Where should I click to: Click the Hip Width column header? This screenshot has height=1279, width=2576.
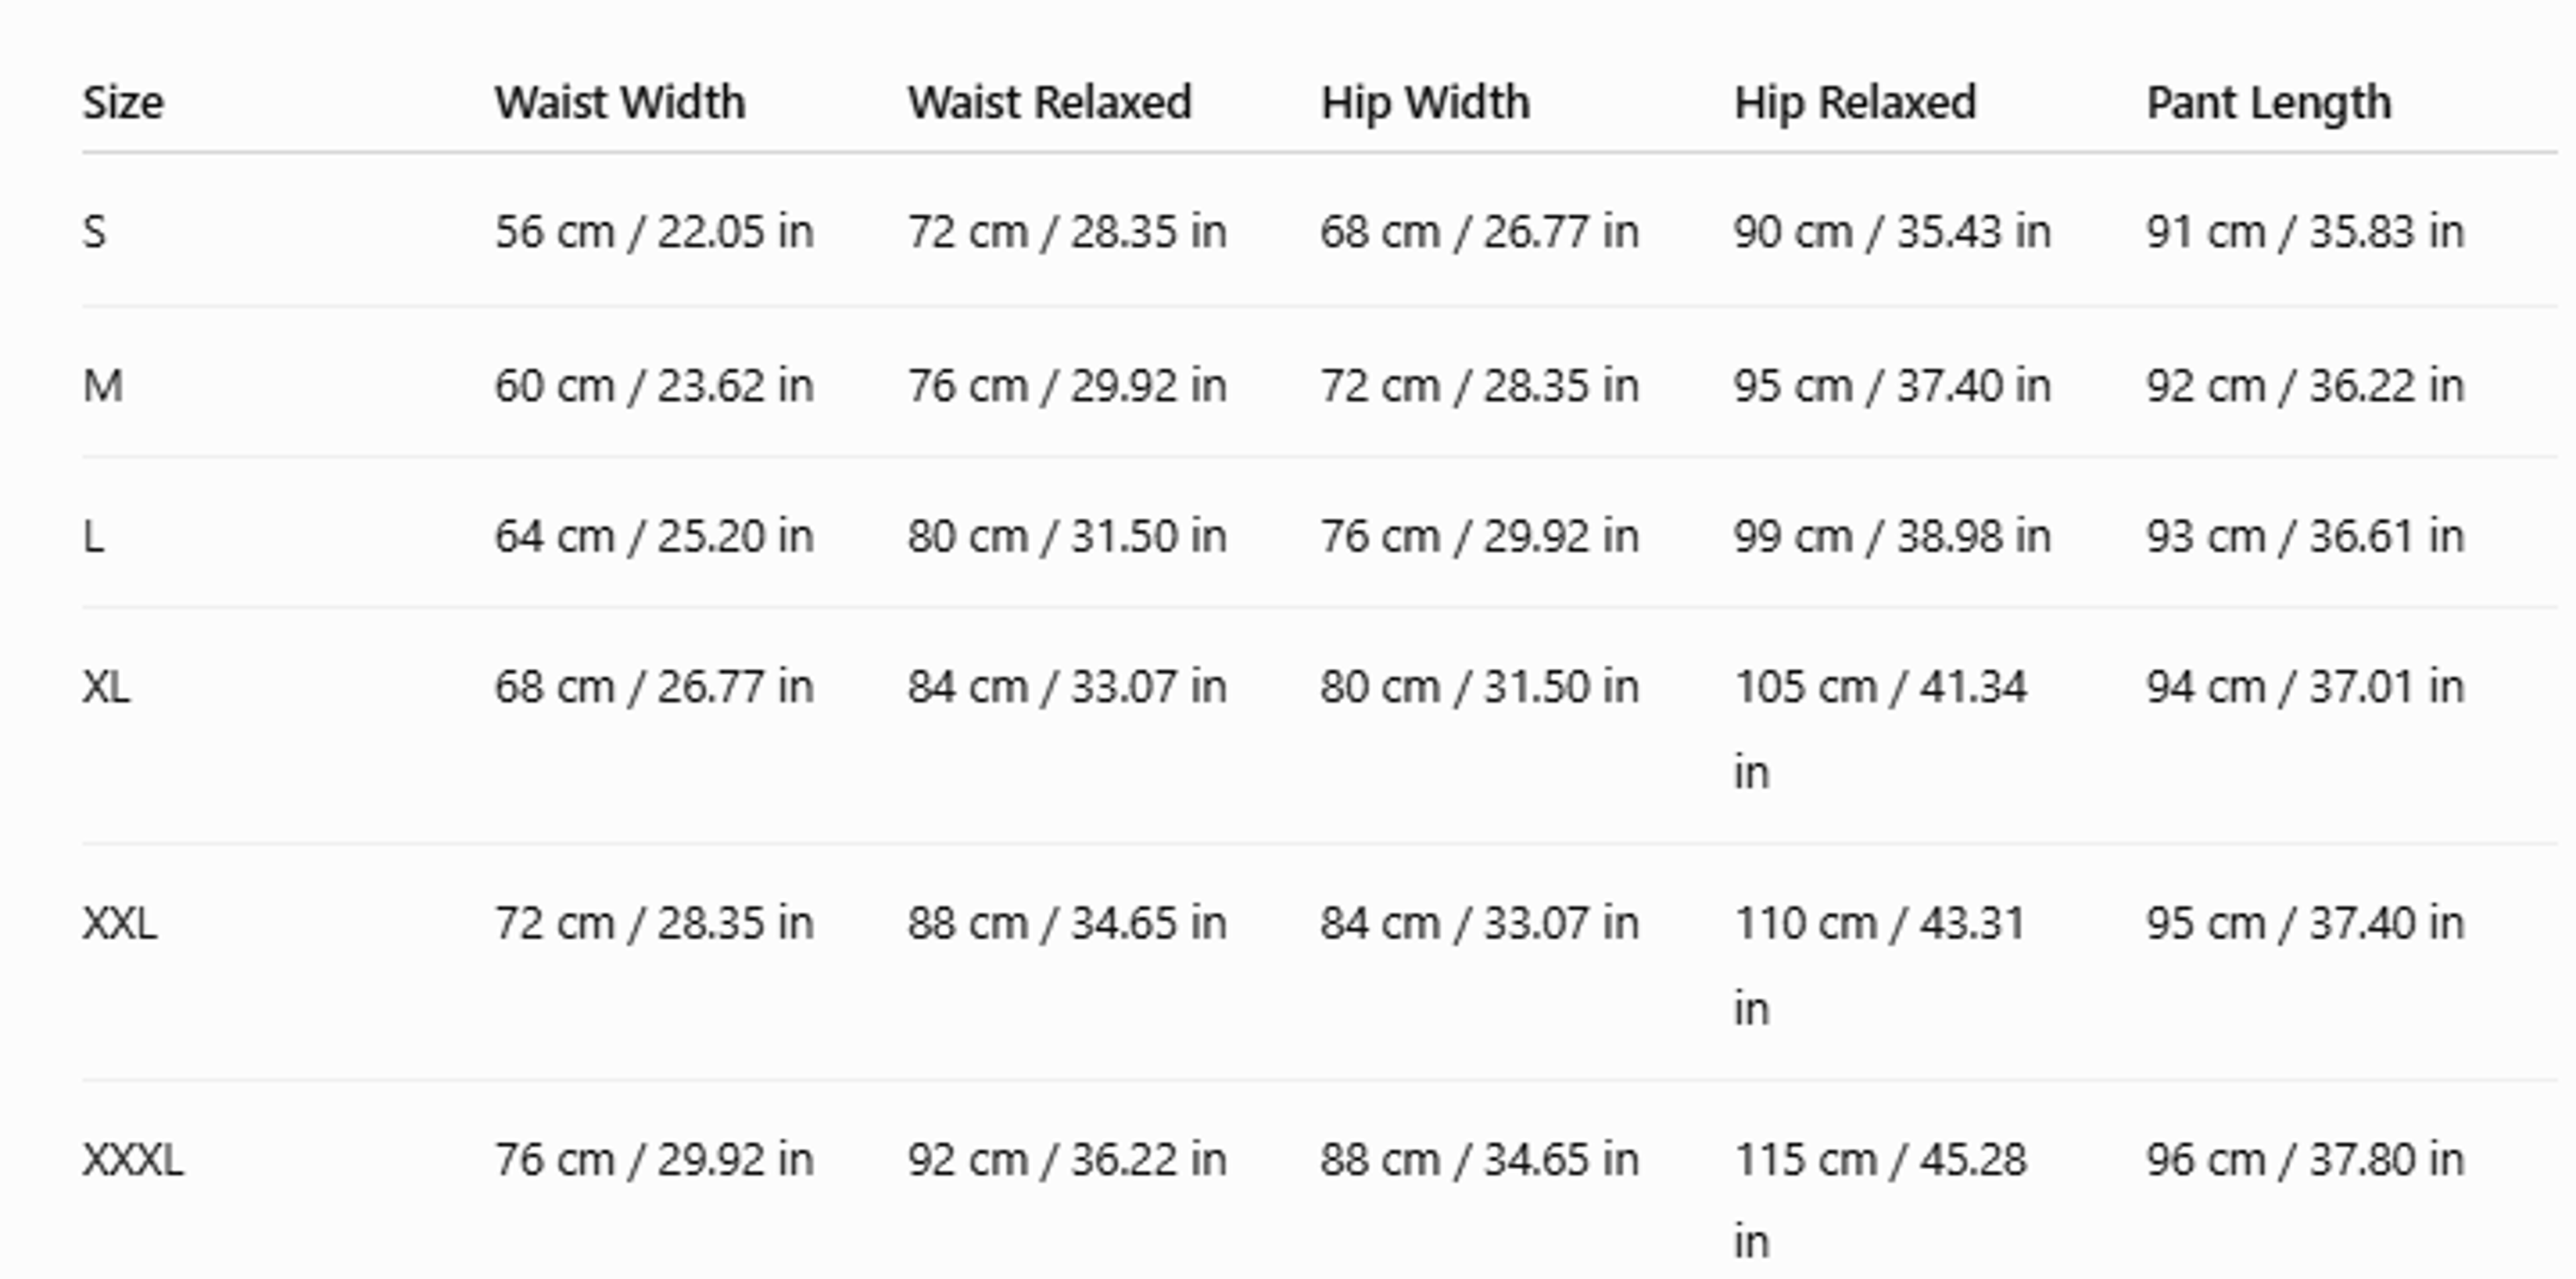point(1425,103)
